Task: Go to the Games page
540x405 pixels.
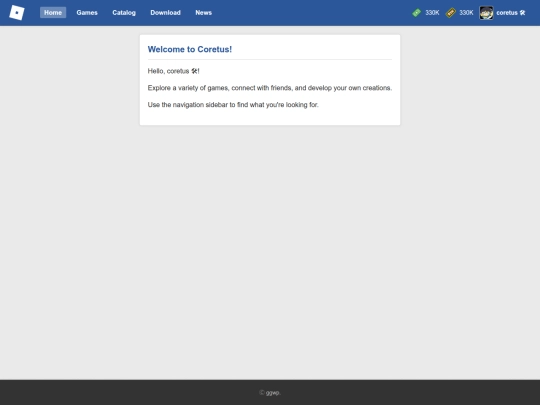Action: (87, 12)
